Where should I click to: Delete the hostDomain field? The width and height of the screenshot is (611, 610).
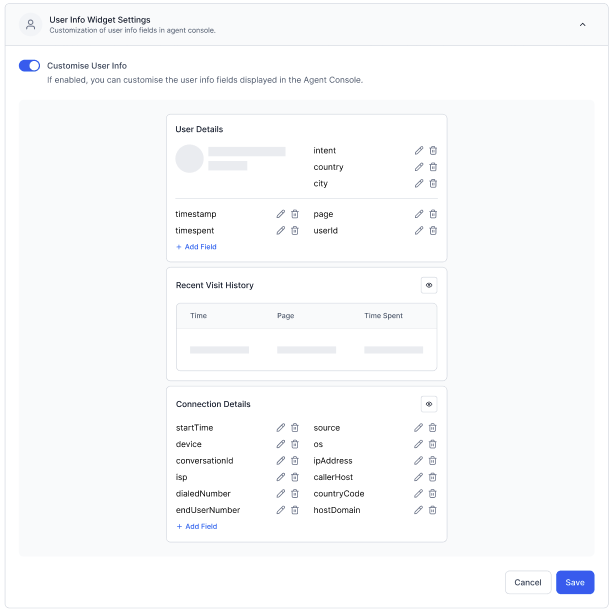click(433, 510)
